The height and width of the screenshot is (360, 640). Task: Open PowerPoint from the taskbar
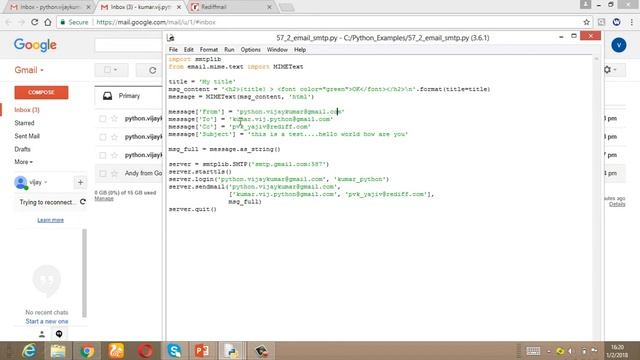click(202, 351)
